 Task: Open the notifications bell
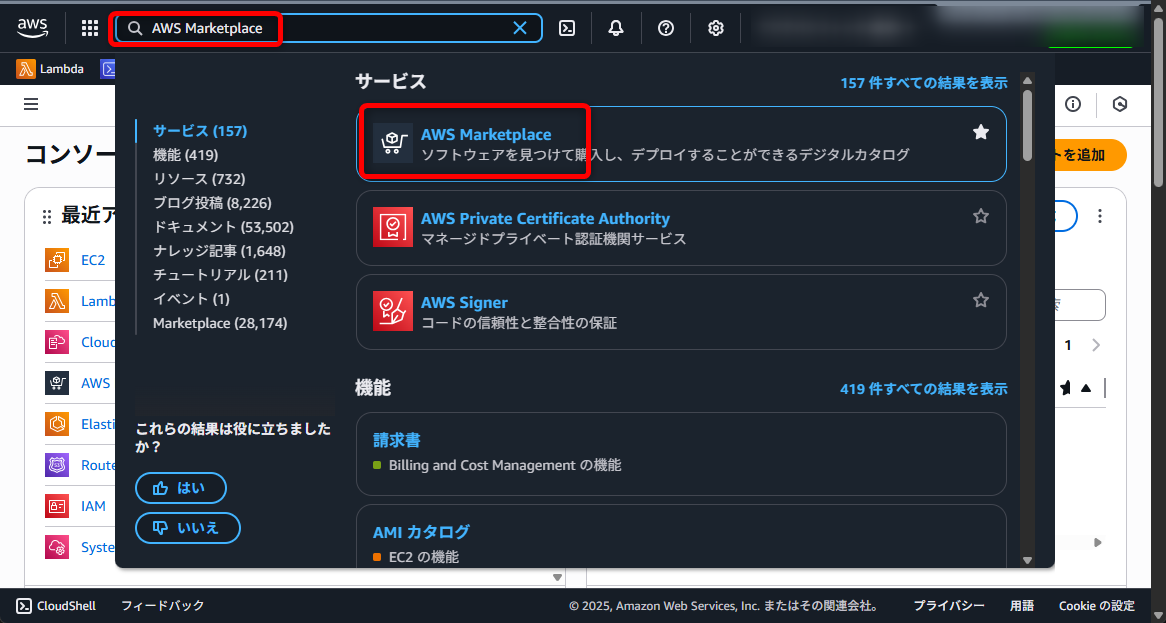pos(616,28)
